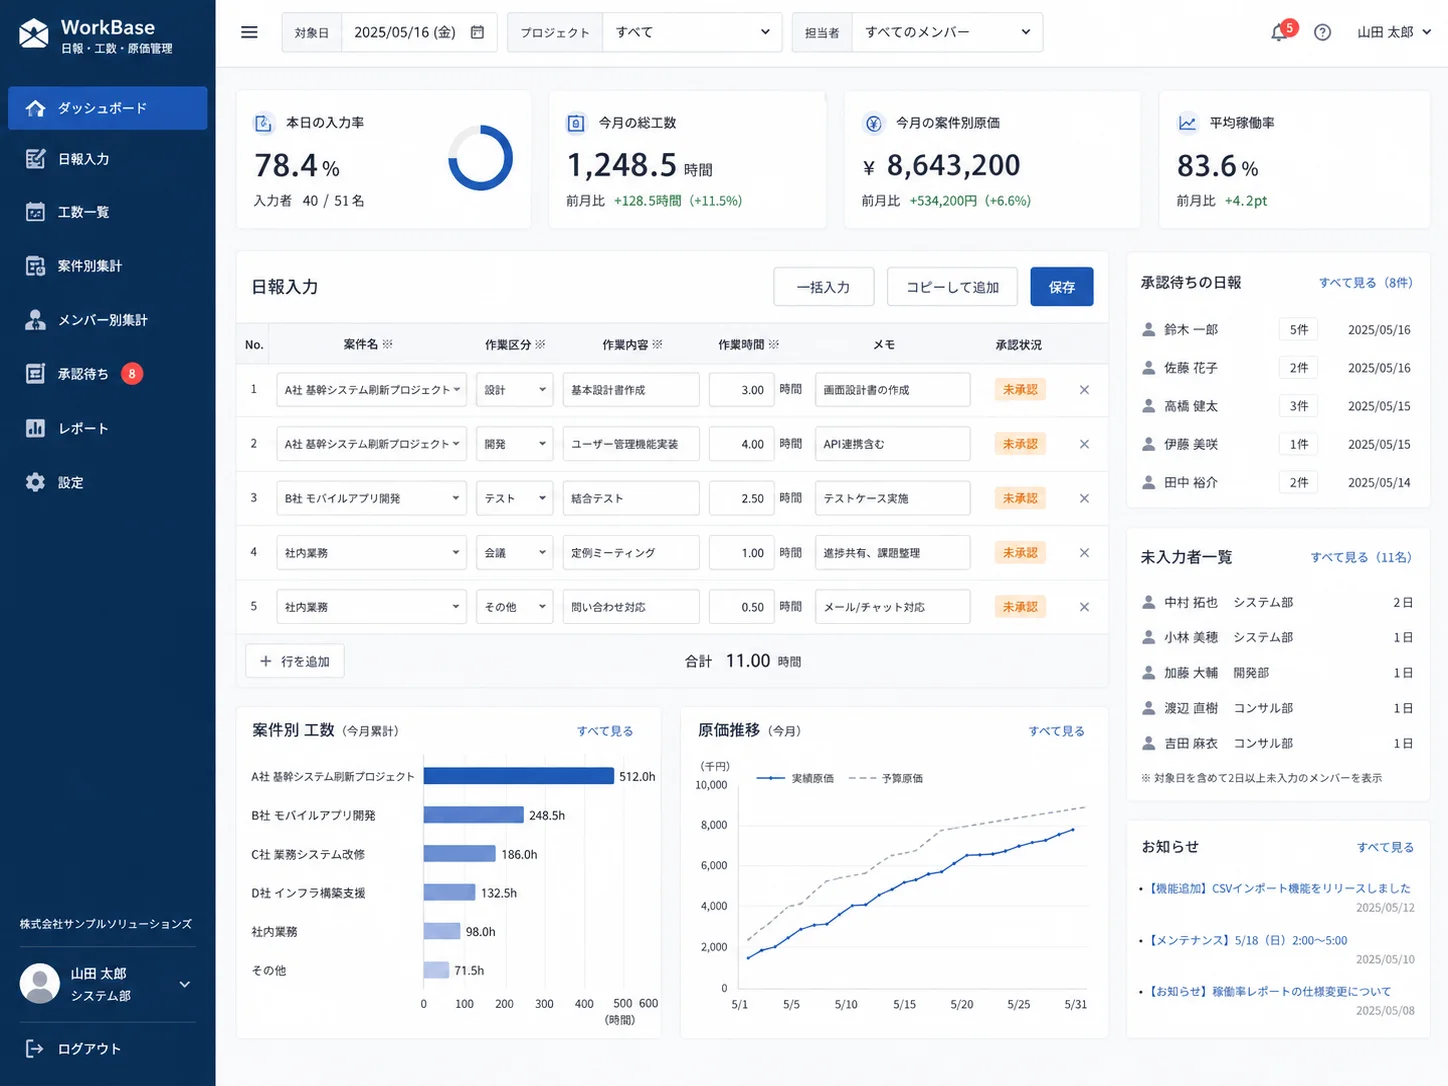Open row 1 作業区分 設計 dropdown
Viewport: 1448px width, 1086px height.
(514, 390)
